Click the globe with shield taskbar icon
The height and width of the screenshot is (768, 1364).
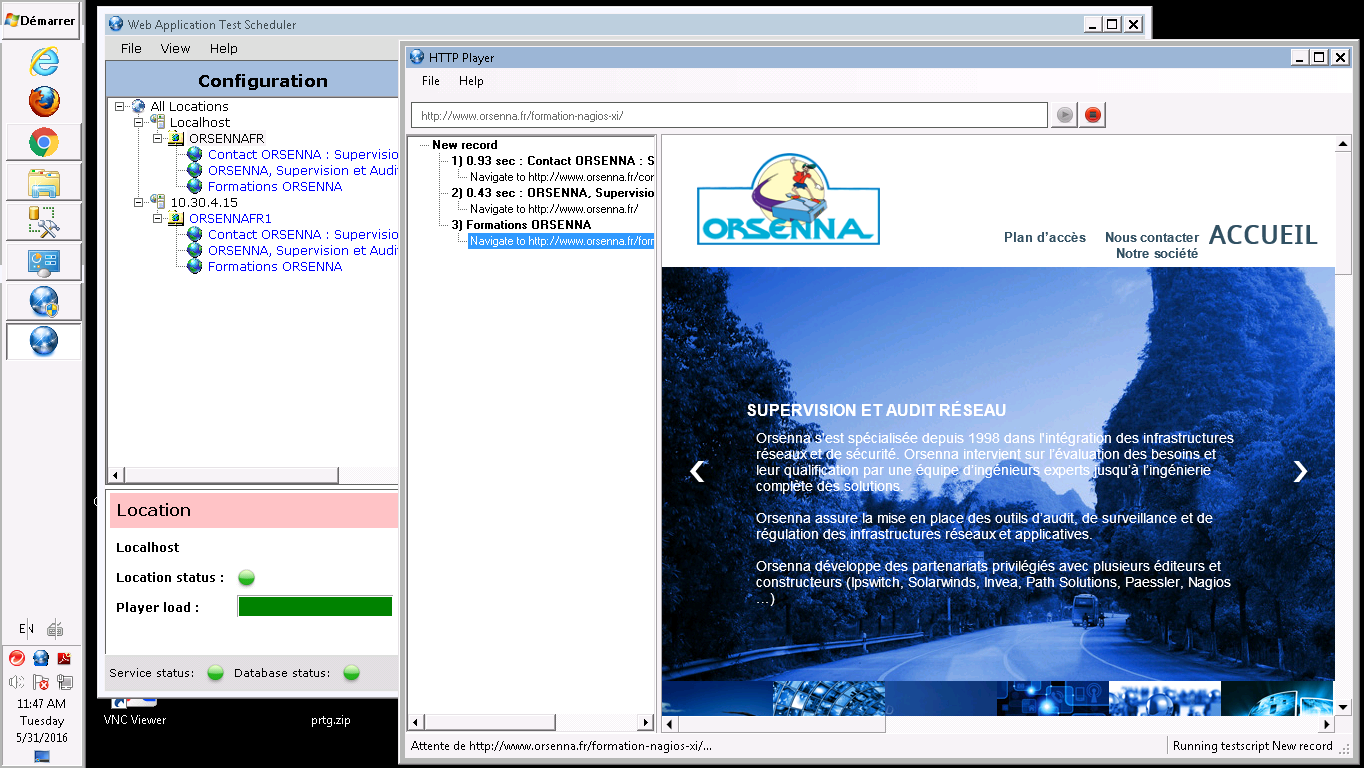[43, 301]
